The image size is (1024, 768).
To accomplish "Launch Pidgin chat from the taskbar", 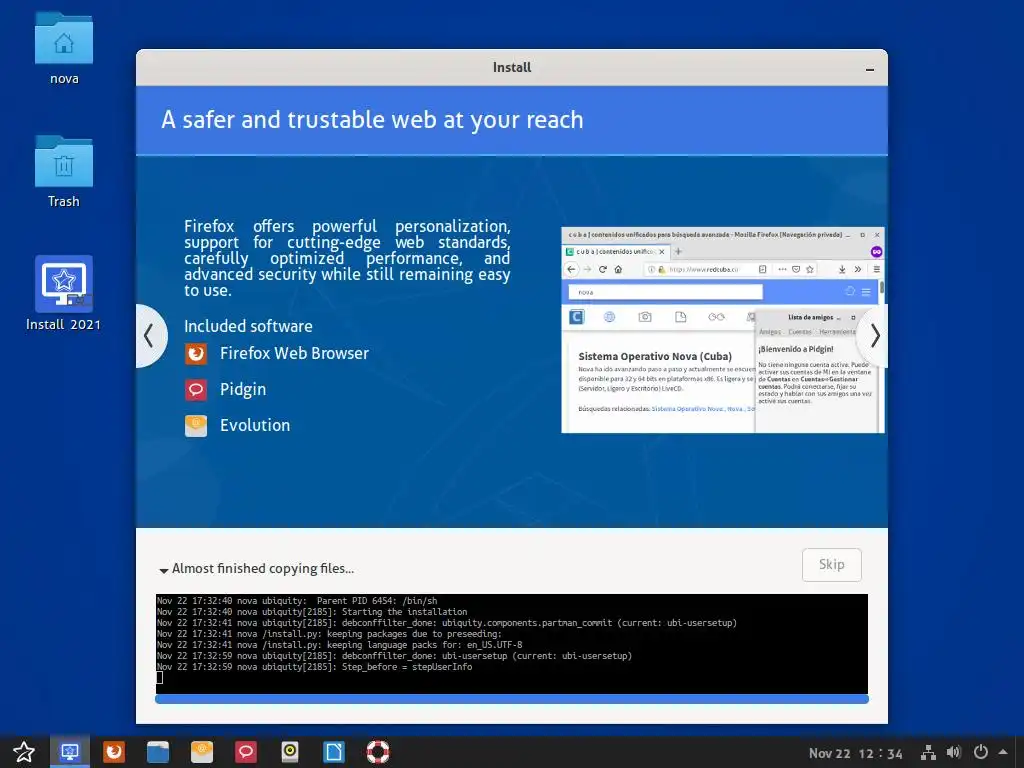I will (246, 752).
